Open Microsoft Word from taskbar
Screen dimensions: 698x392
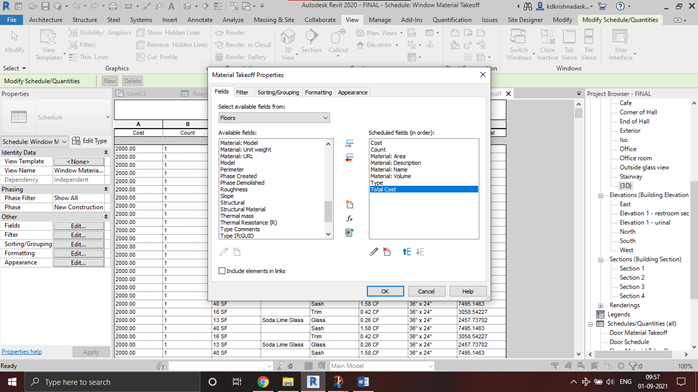(363, 382)
